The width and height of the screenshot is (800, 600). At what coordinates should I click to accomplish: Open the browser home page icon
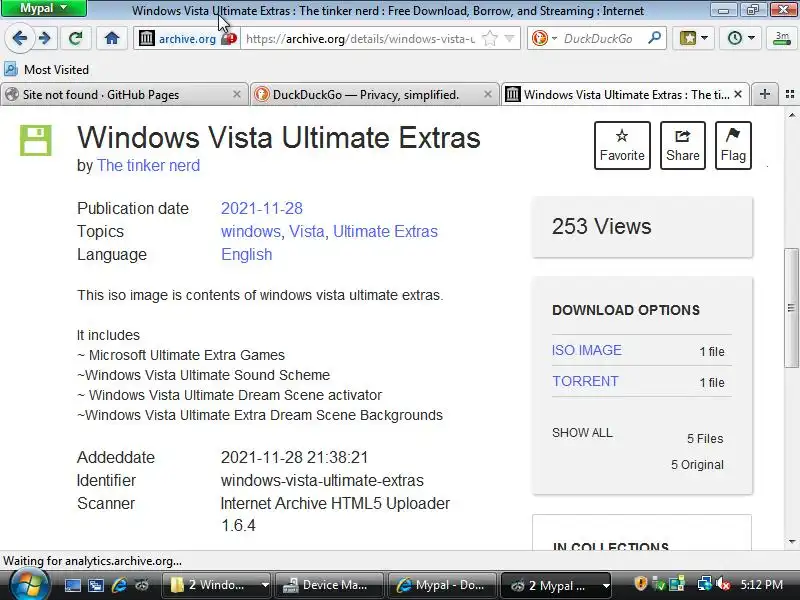112,38
